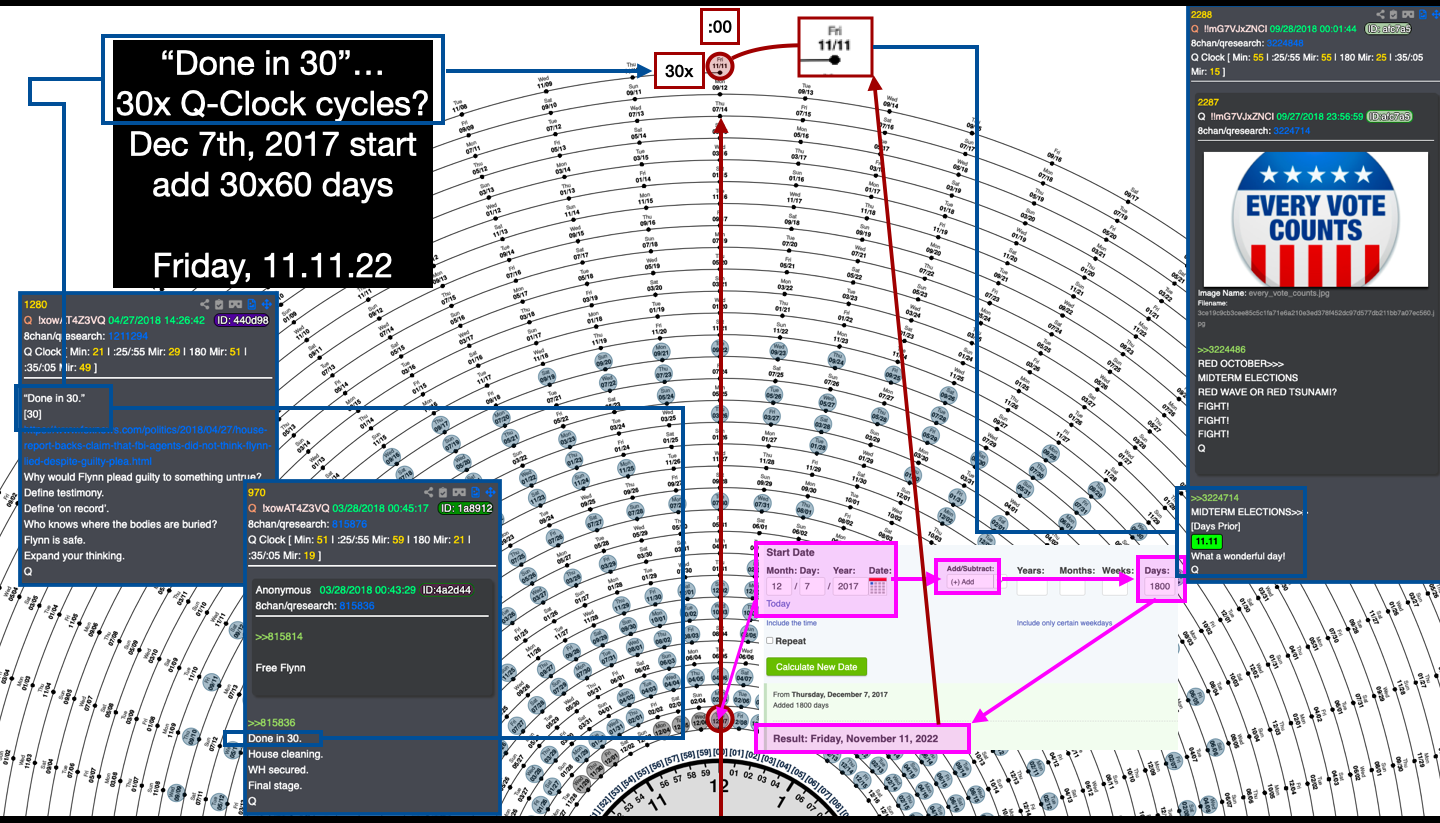Click the 'RED OCTOBER>>>' line in post 2287
Image resolution: width=1440 pixels, height=823 pixels.
1241,364
